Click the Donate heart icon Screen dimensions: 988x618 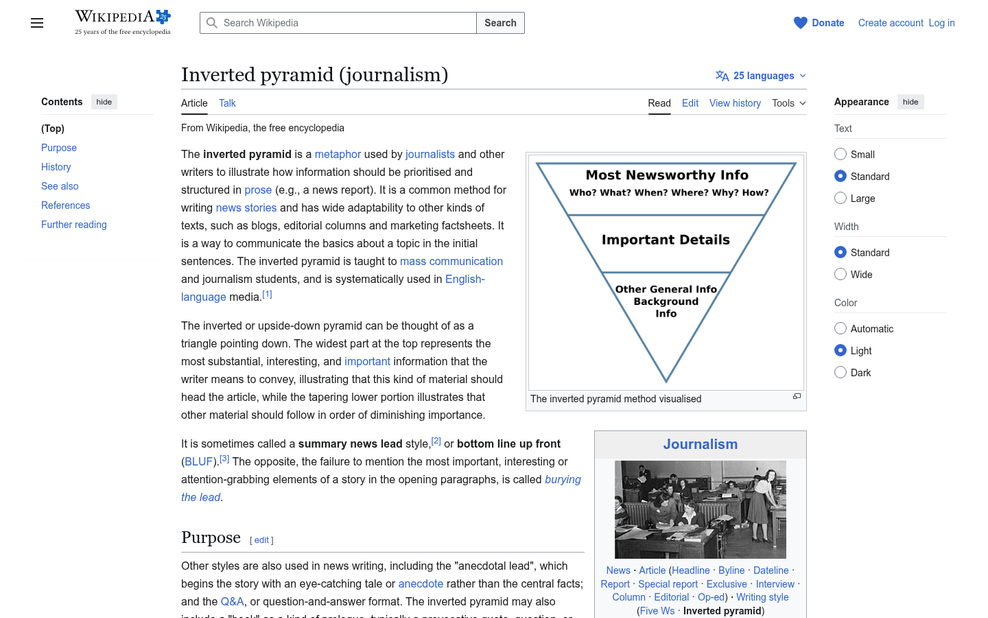click(800, 23)
